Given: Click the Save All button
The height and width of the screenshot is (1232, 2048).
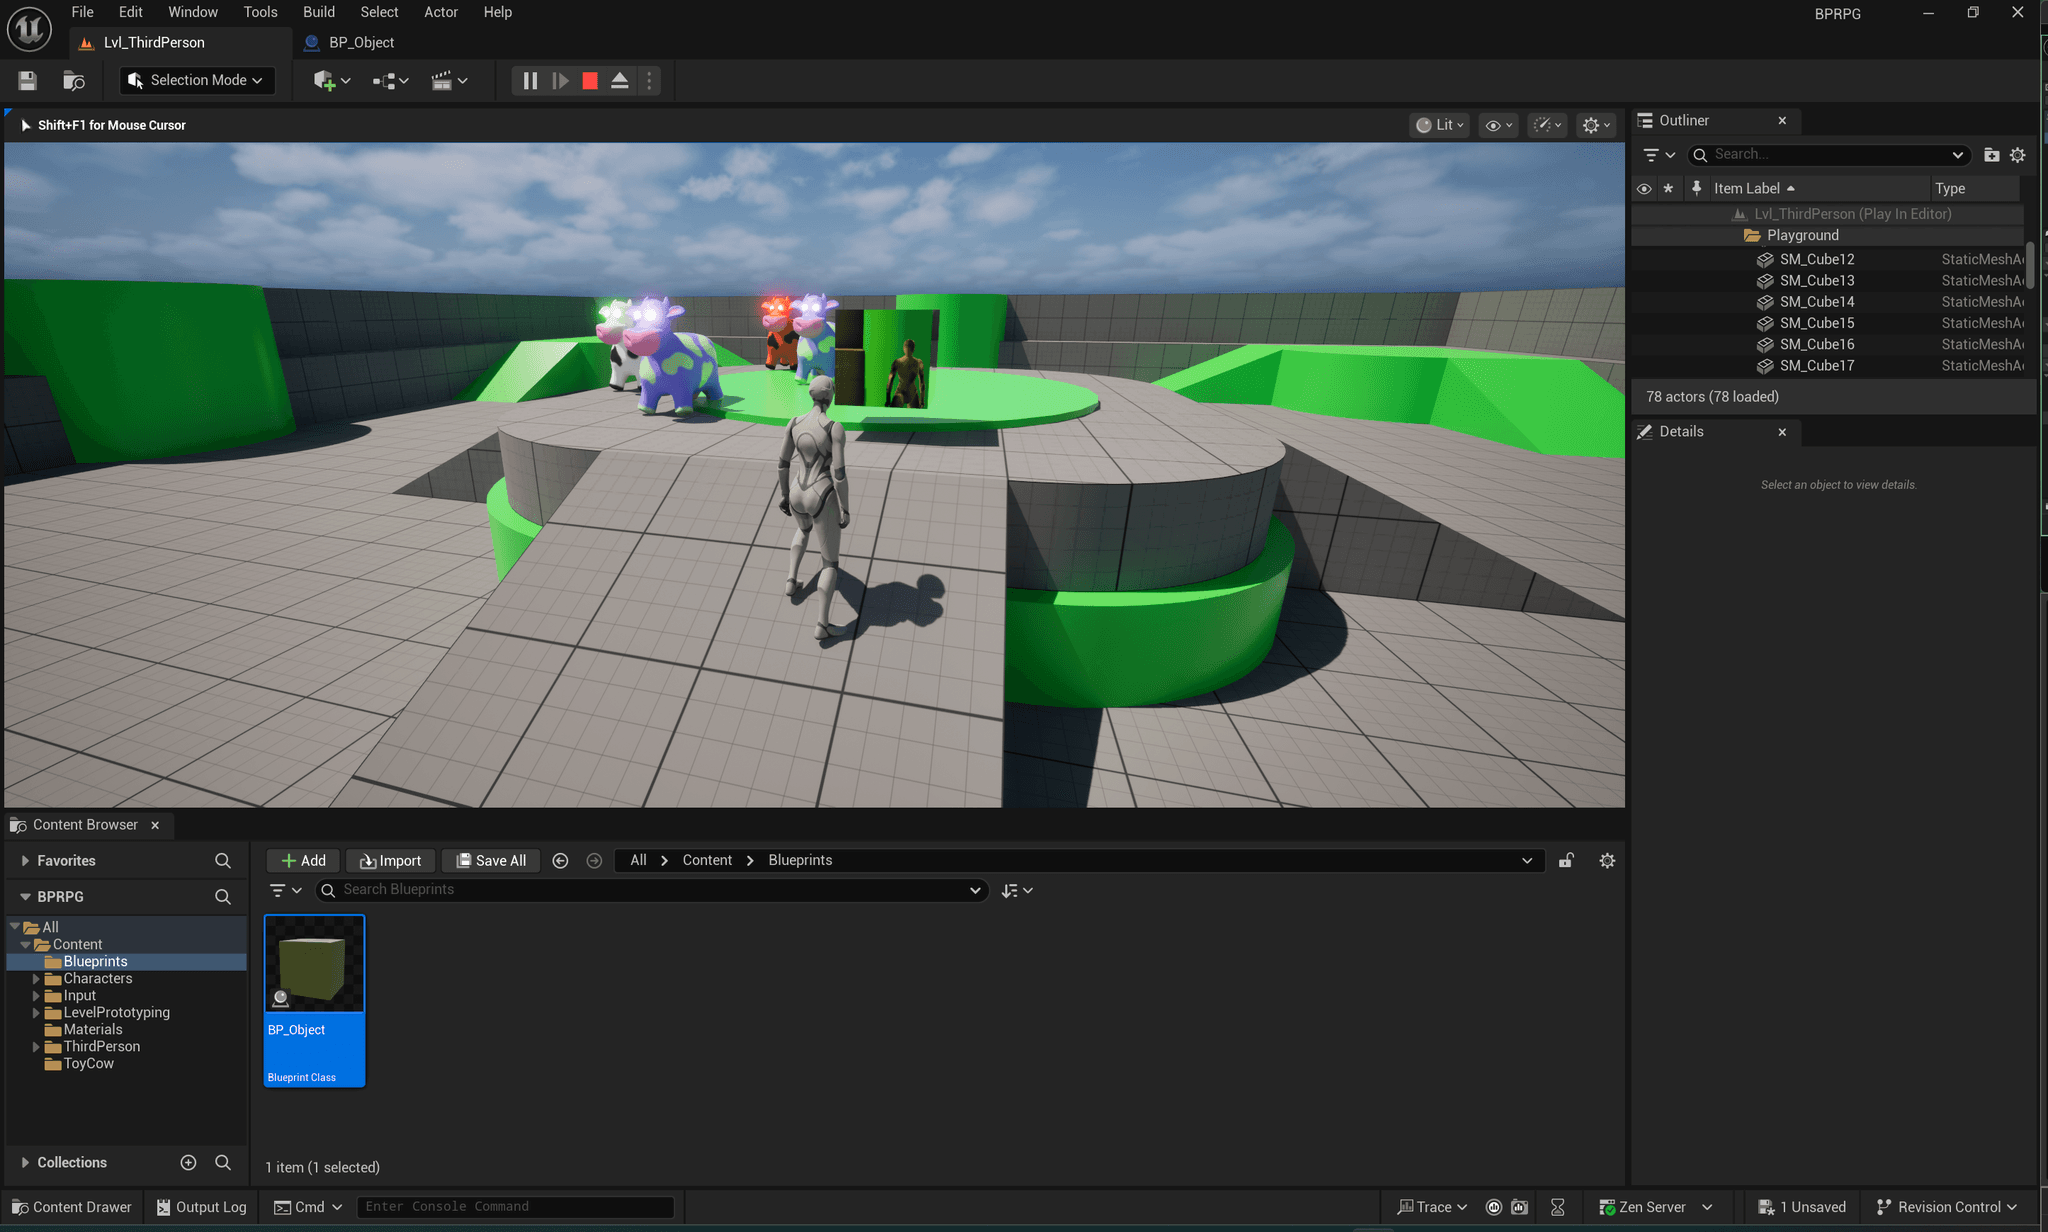Looking at the screenshot, I should (x=491, y=861).
